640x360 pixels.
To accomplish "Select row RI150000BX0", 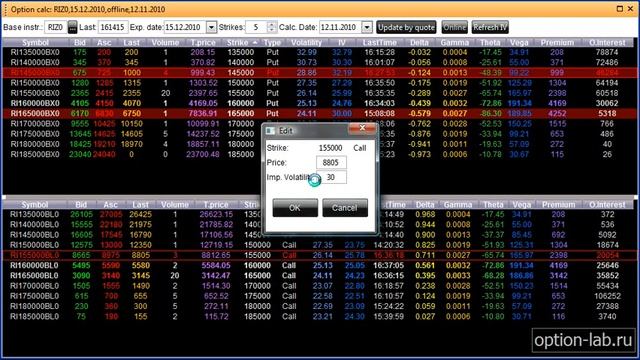I will pyautogui.click(x=318, y=83).
